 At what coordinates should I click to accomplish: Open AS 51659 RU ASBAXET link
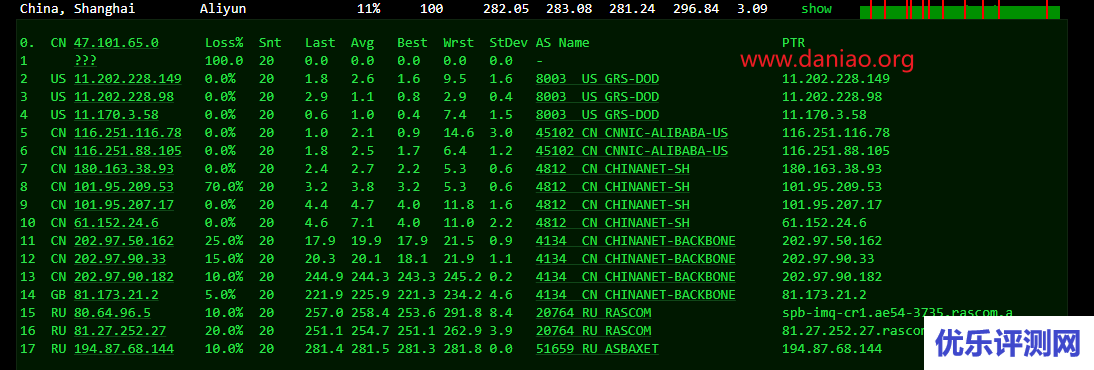pos(597,348)
